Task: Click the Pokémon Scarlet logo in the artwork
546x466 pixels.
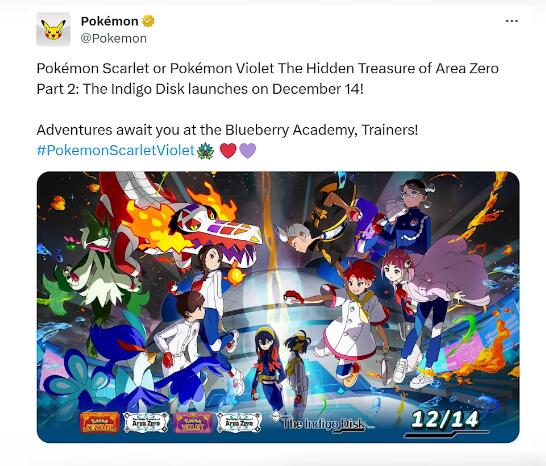Action: pos(100,422)
